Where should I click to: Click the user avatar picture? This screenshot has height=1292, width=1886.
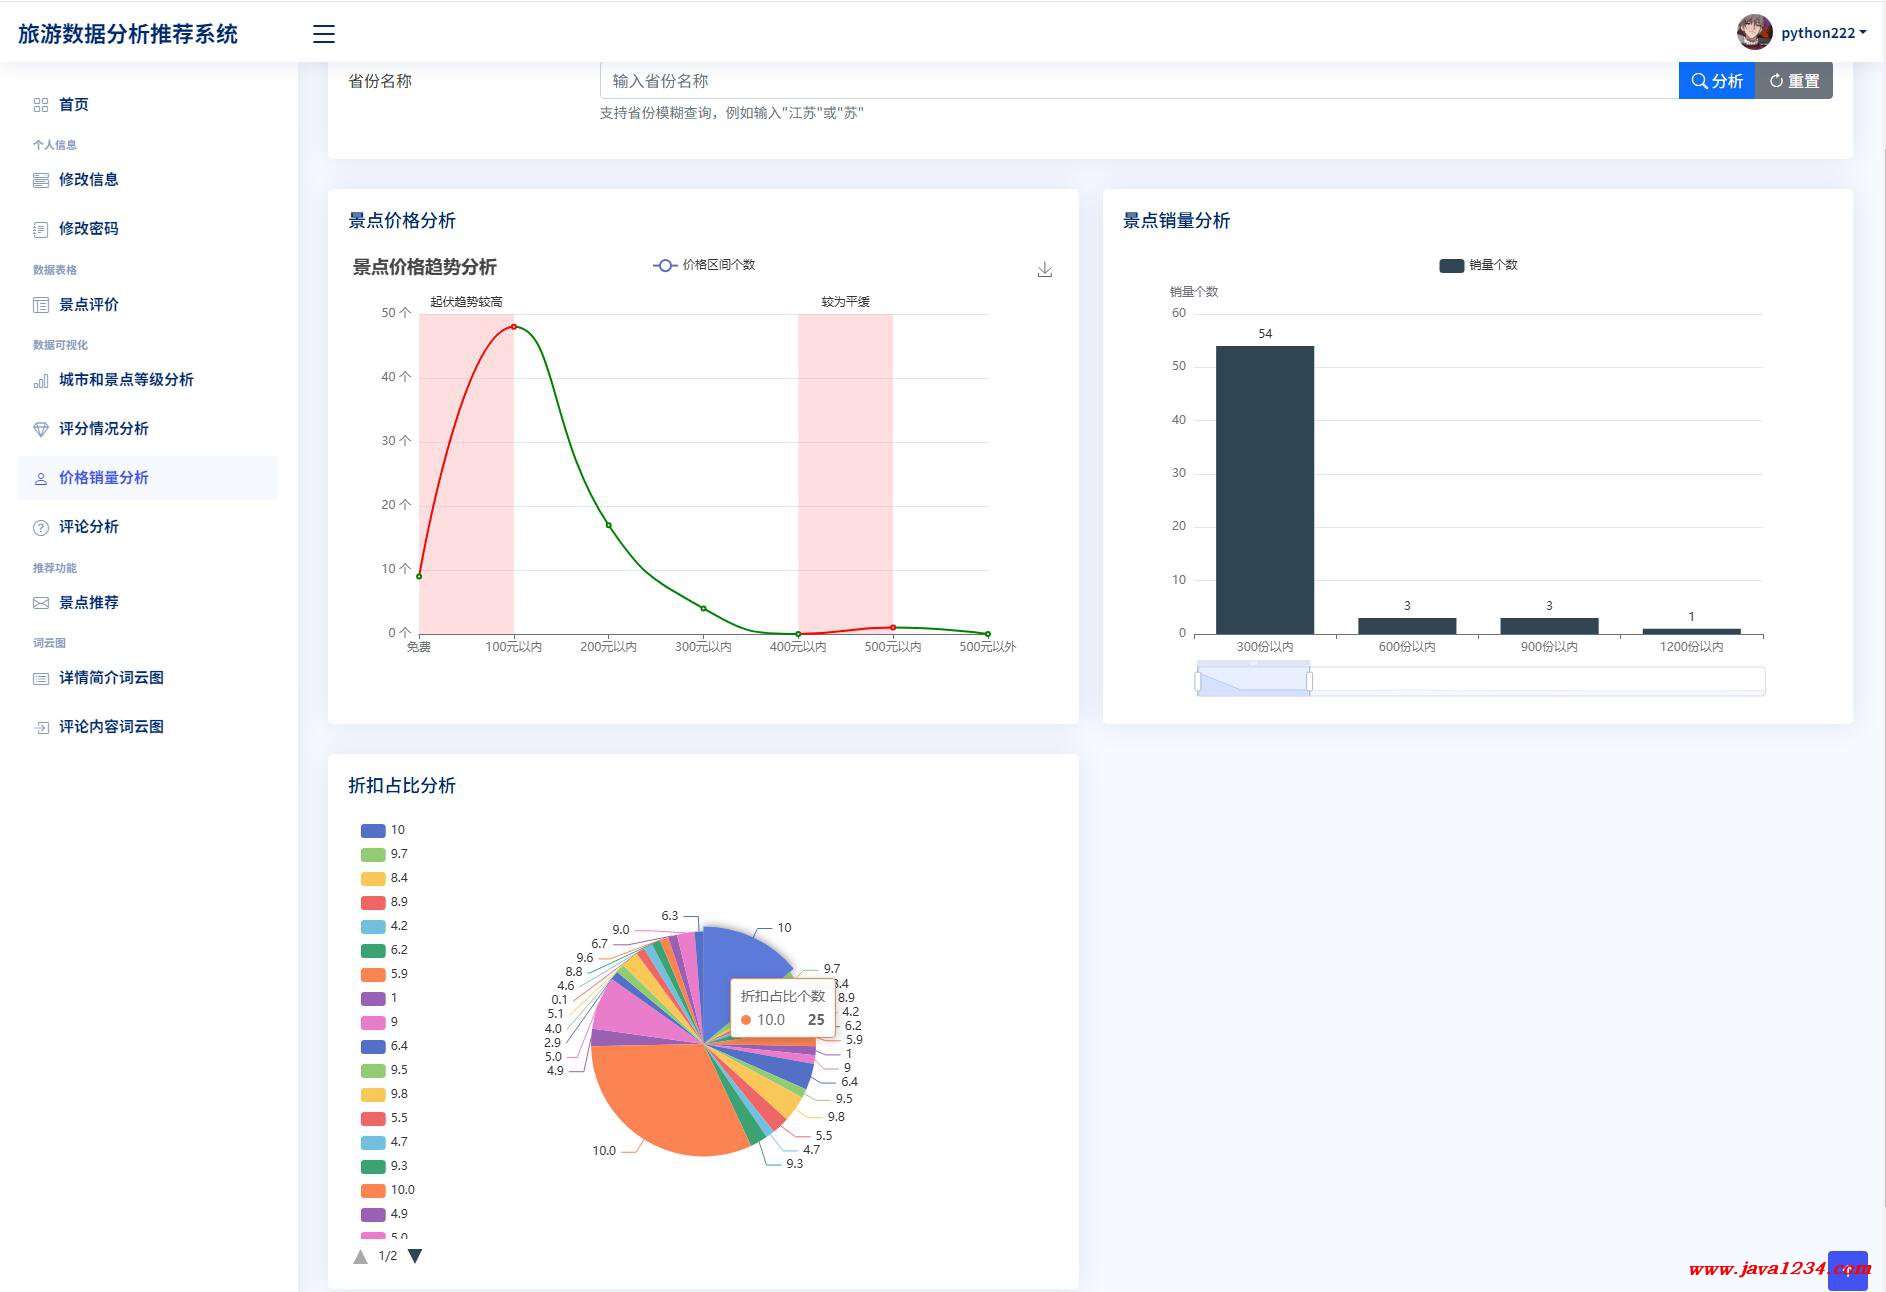pos(1754,32)
